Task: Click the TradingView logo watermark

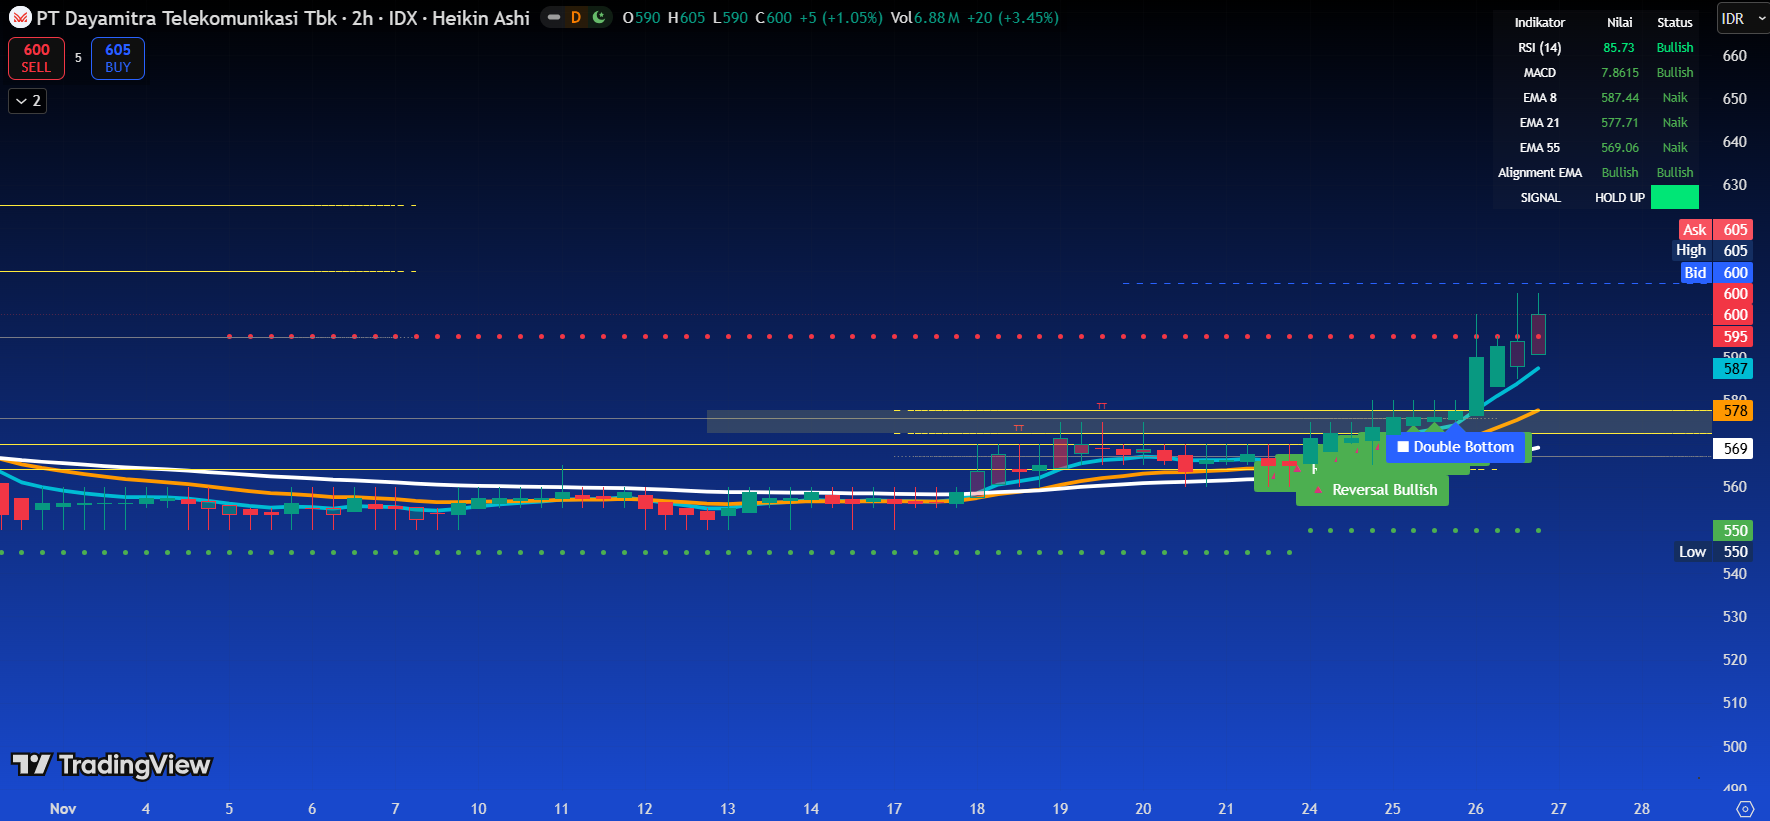Action: point(112,765)
